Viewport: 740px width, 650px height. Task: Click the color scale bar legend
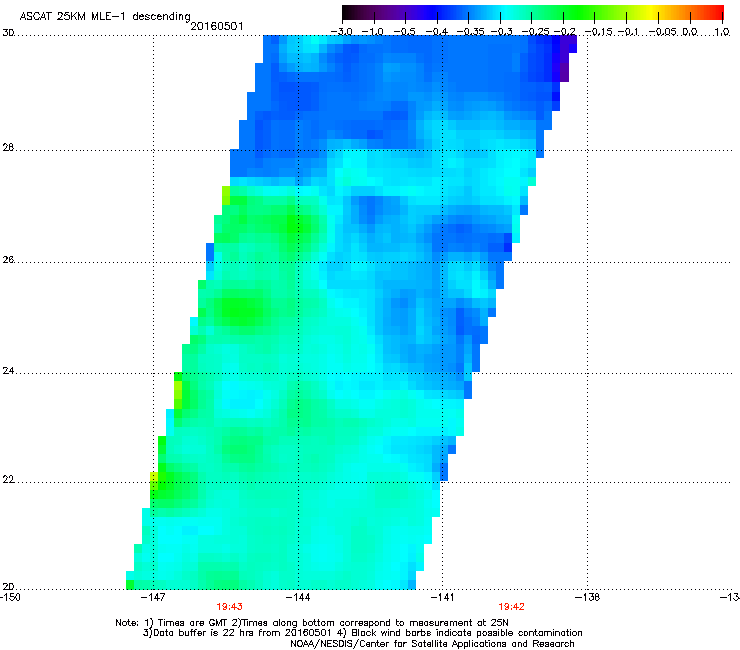pos(533,13)
